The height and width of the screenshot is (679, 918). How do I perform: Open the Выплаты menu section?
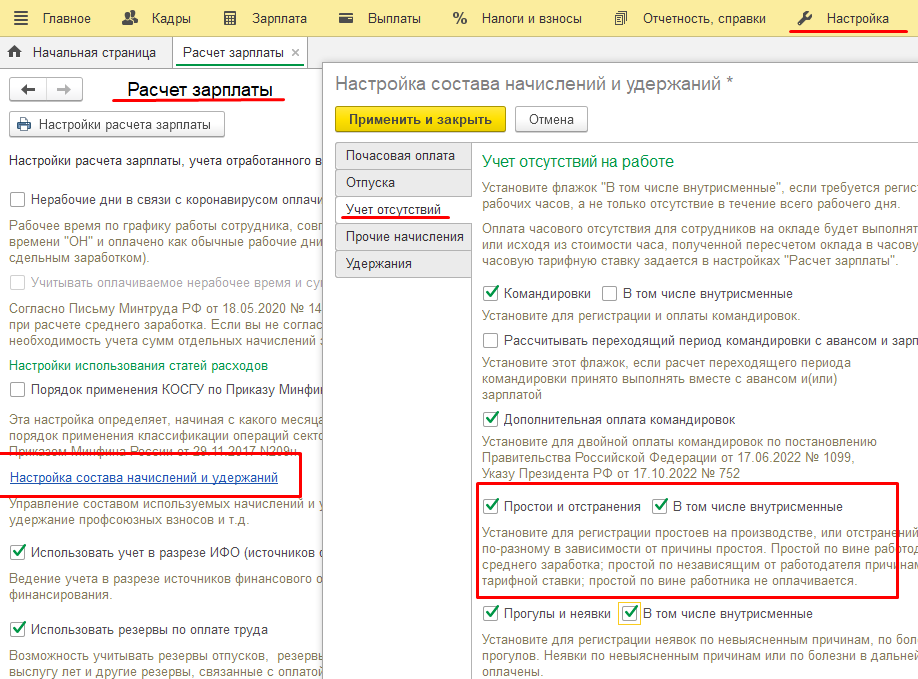tap(394, 19)
